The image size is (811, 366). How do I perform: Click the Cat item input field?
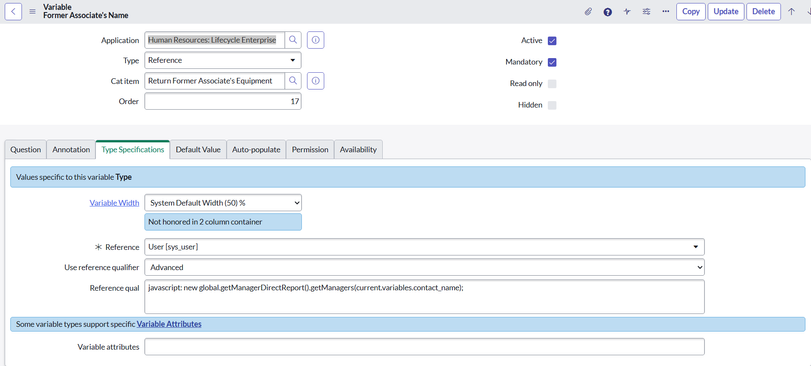click(214, 81)
